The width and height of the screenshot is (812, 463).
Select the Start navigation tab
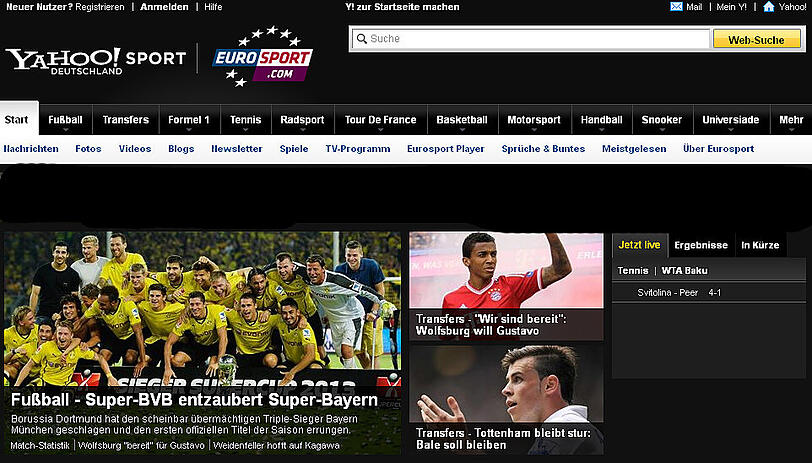[x=17, y=120]
